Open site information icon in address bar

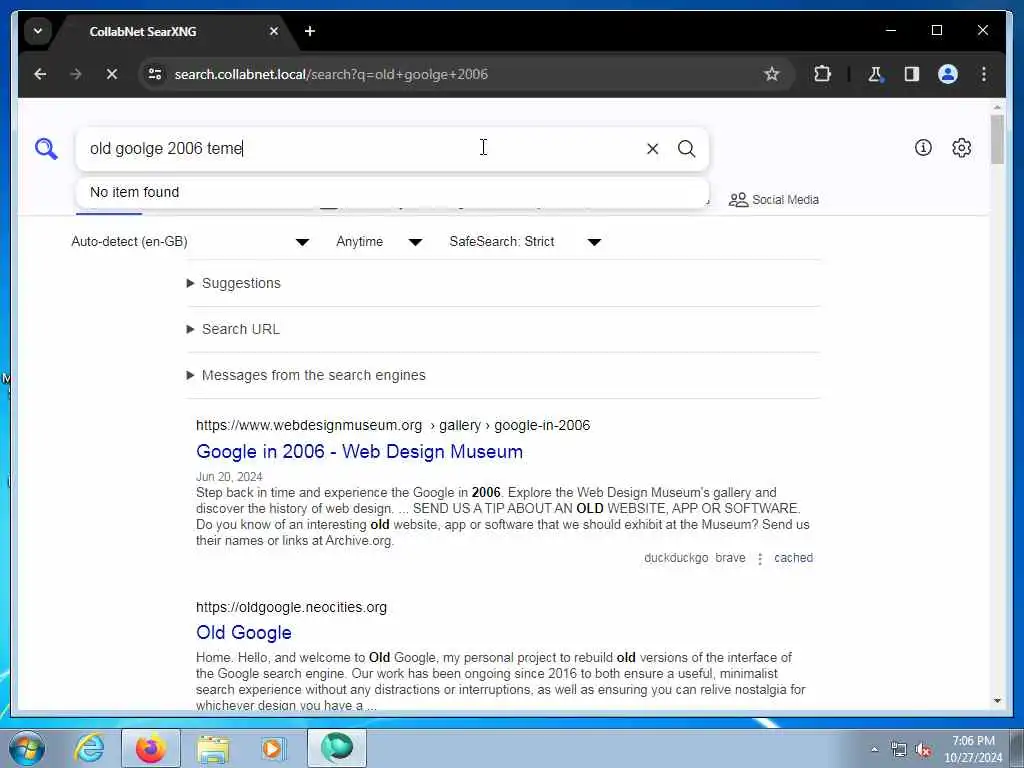point(155,74)
